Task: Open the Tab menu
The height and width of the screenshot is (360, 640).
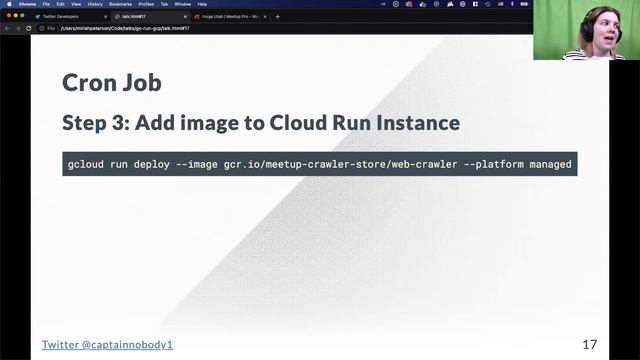Action: pos(164,4)
